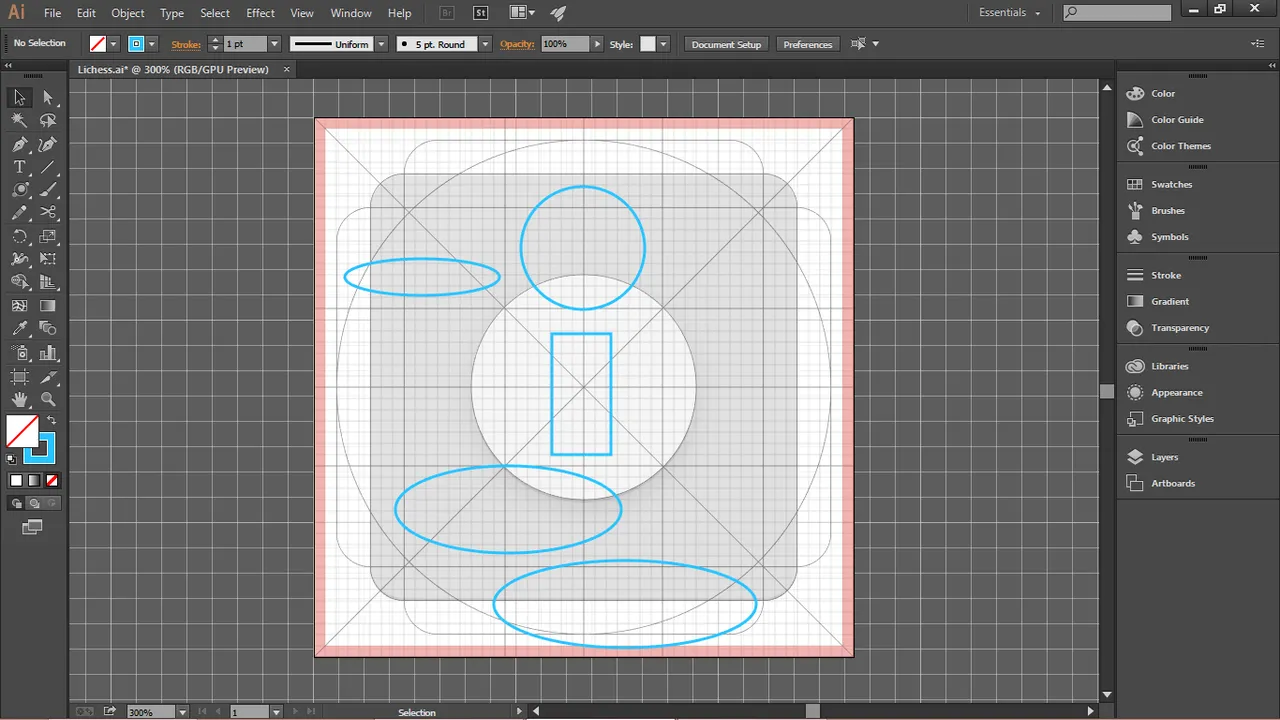
Task: Activate the Perspective Grid tool
Action: (48, 283)
